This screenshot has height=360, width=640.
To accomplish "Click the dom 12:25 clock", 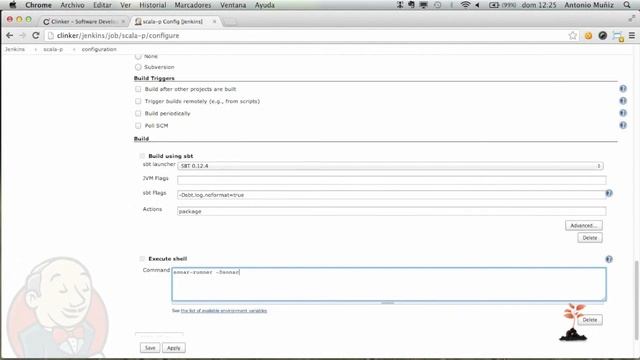I will [x=539, y=5].
